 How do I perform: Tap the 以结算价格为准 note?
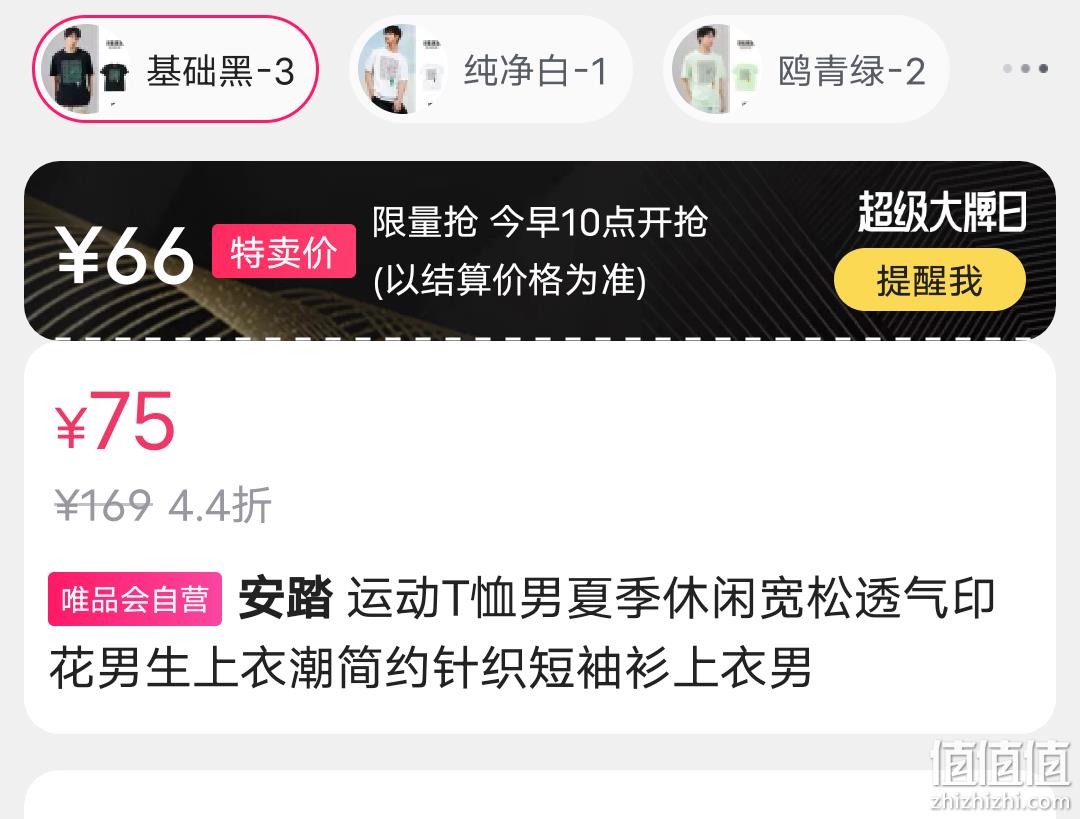510,280
